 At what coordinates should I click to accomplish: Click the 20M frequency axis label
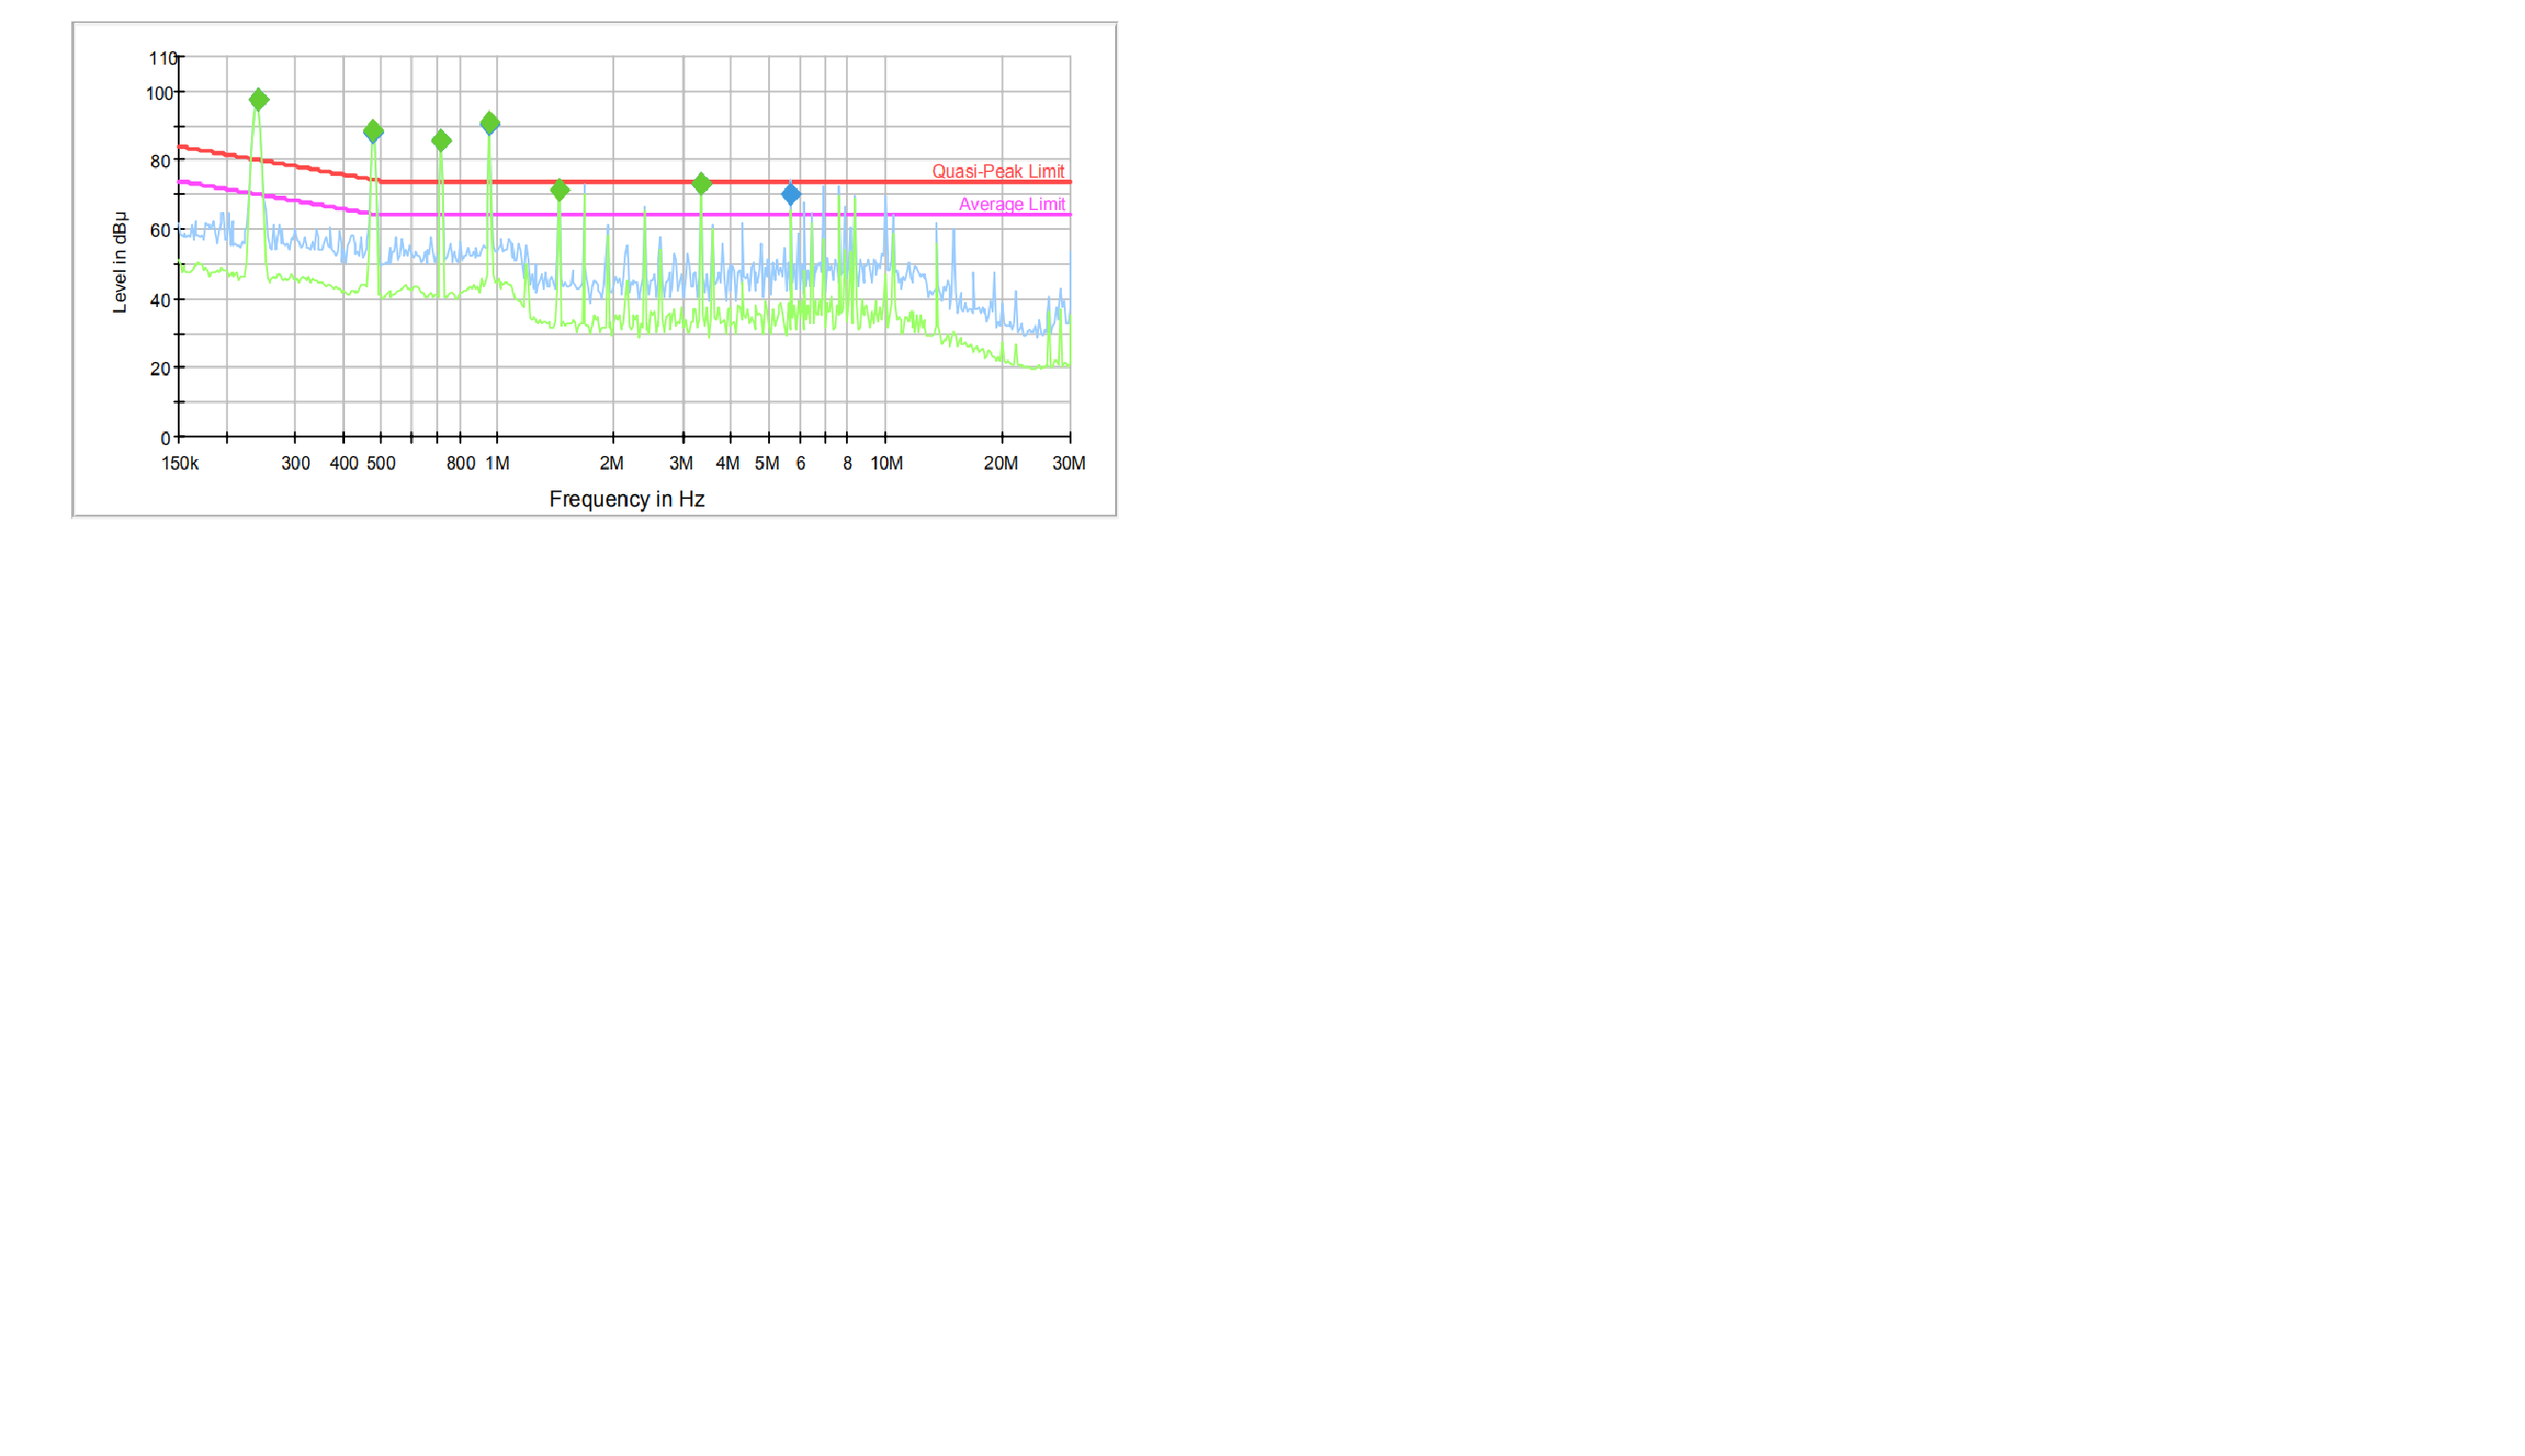click(x=1000, y=463)
